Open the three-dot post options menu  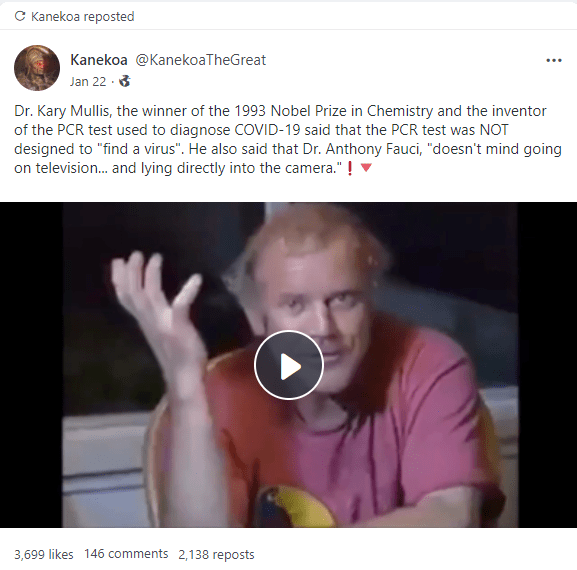click(x=554, y=60)
